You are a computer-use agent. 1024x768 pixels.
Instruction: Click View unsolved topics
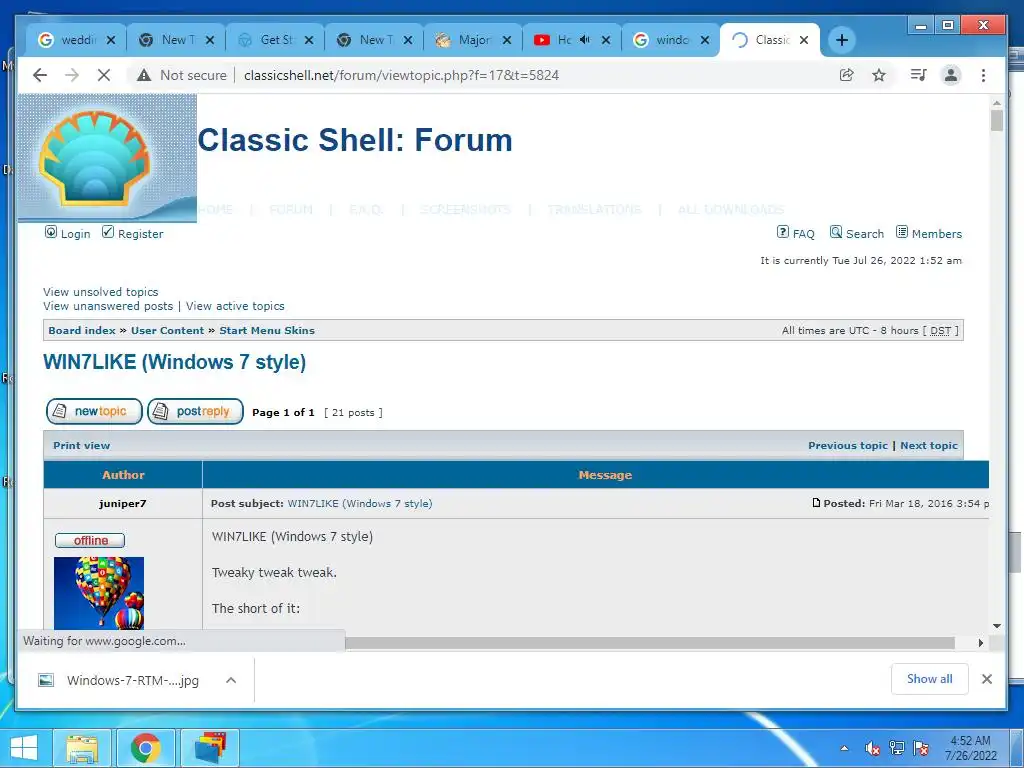pyautogui.click(x=101, y=292)
